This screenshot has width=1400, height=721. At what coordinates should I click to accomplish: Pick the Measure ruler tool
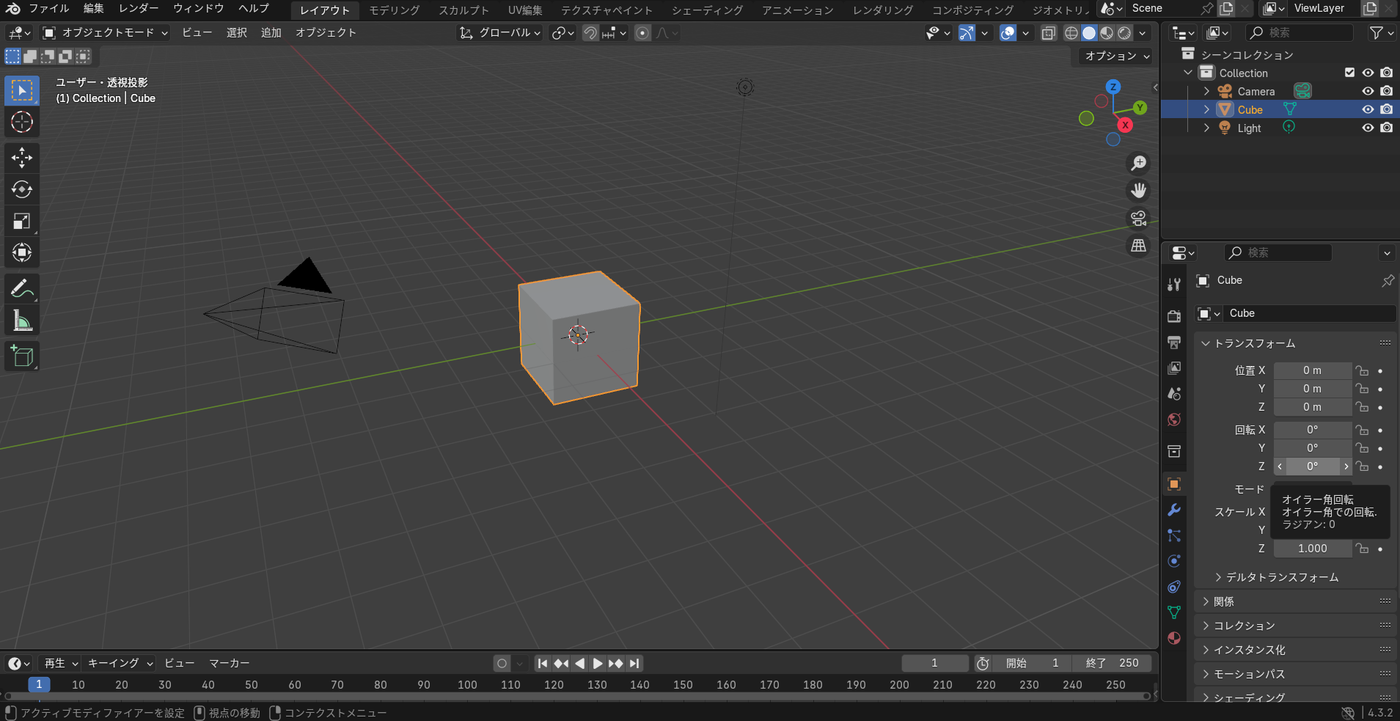point(22,320)
